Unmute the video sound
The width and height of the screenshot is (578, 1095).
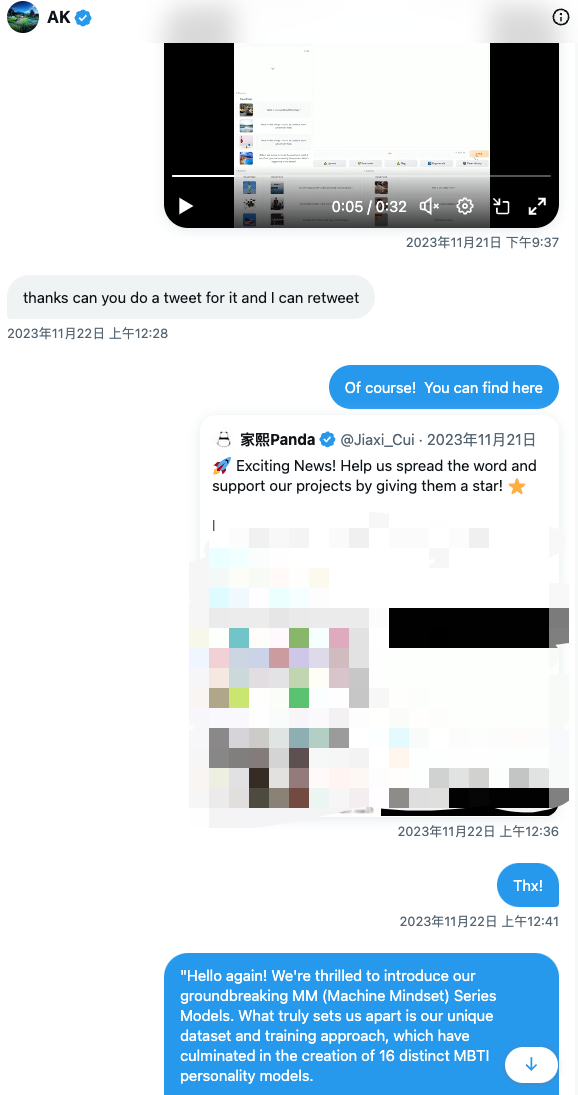[x=429, y=206]
